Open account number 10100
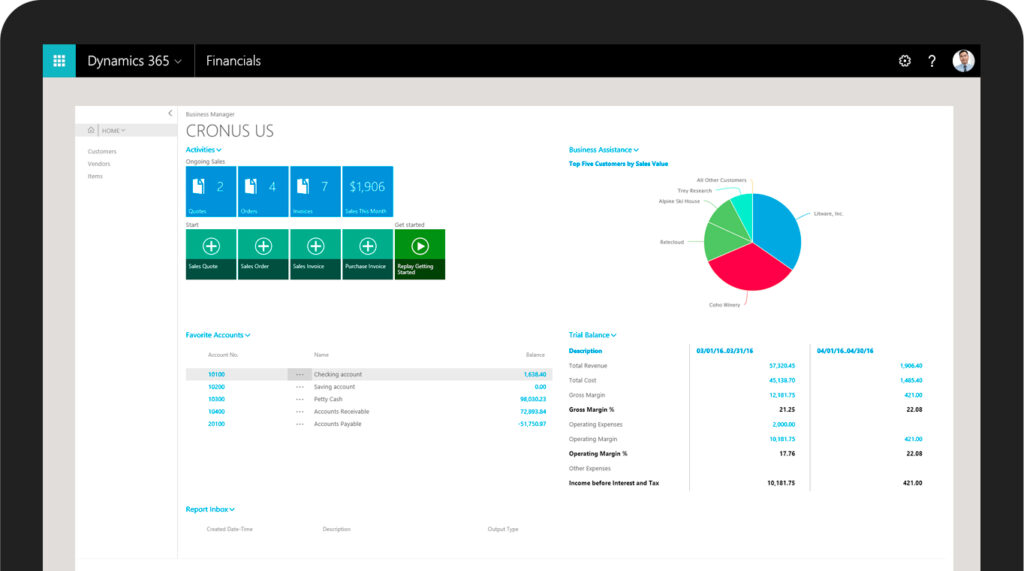Screen dimensions: 1024x571 tap(216, 374)
